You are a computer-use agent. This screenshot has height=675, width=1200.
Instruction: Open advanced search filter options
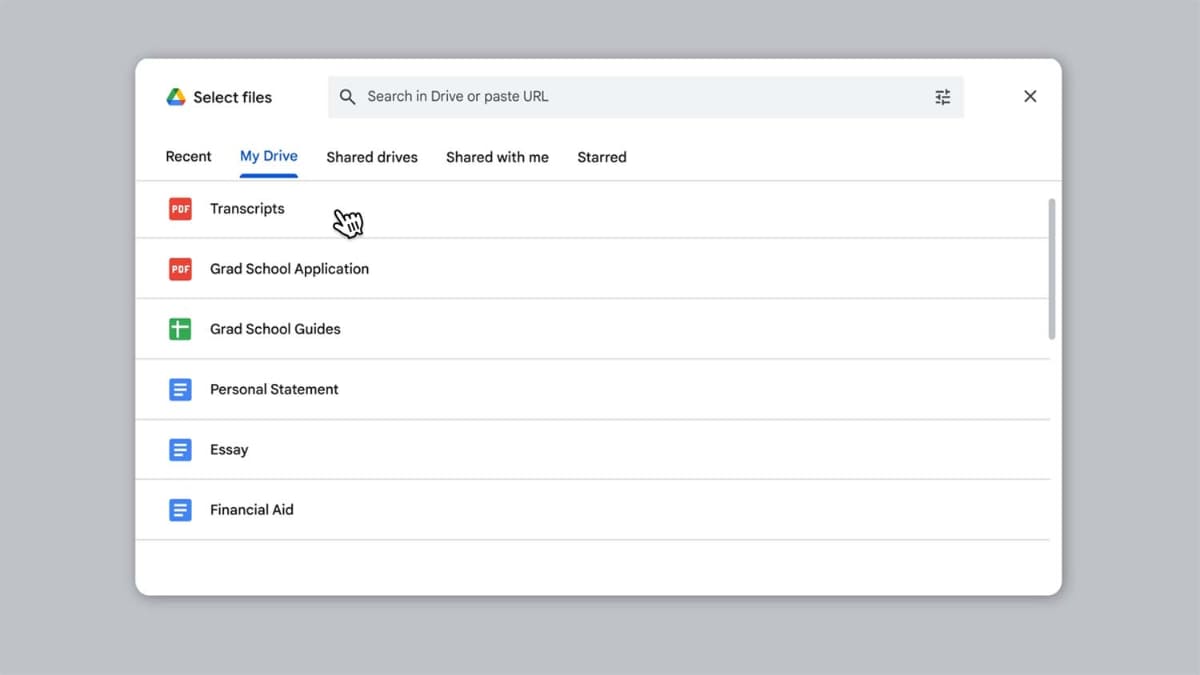[x=942, y=97]
